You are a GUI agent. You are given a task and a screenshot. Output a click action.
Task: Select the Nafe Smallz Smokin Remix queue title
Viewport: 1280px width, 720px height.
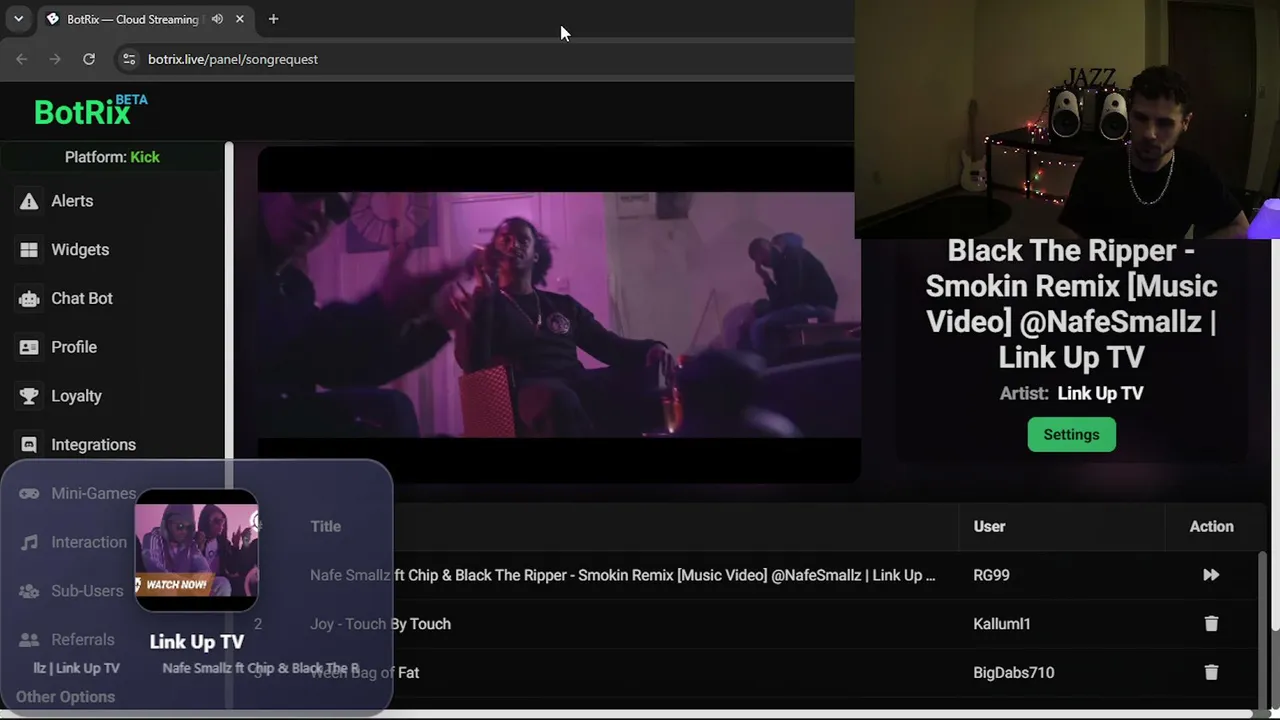tap(623, 575)
